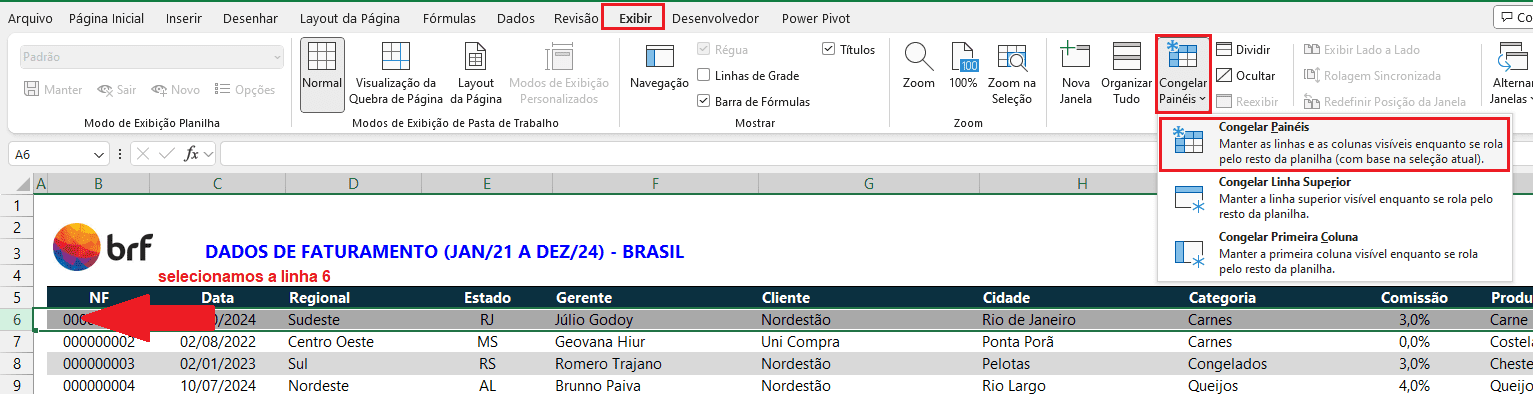Select the Exibir tab

pos(634,18)
